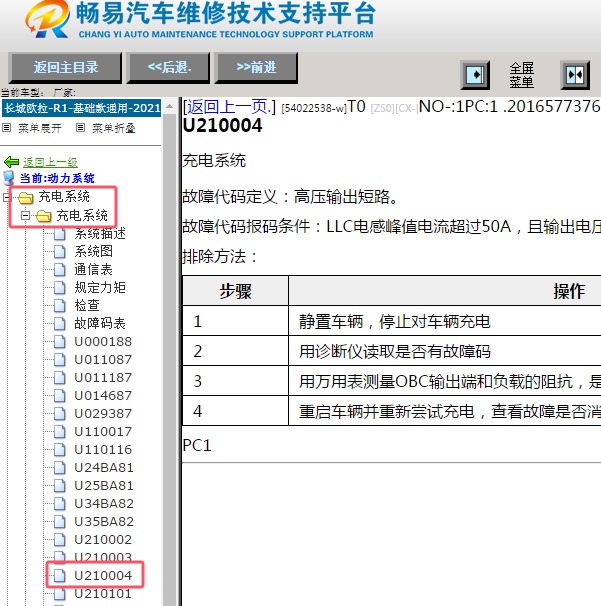Click the single-arrow panel collapse icon
The width and height of the screenshot is (601, 606).
(x=475, y=75)
